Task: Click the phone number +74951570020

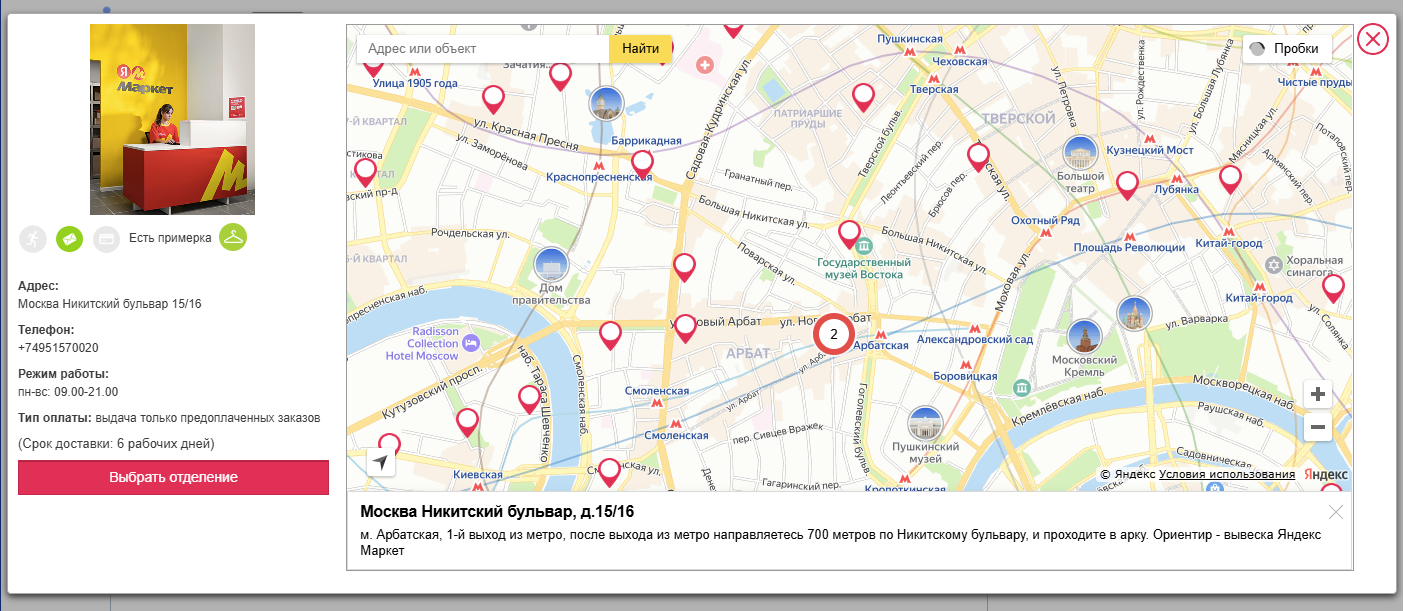Action: 58,348
